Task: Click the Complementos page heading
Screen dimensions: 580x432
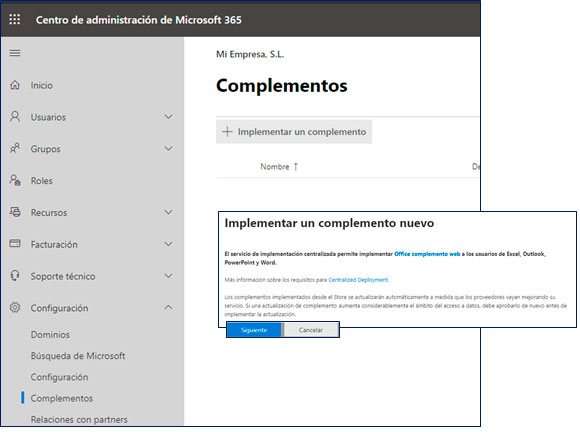Action: 282,85
